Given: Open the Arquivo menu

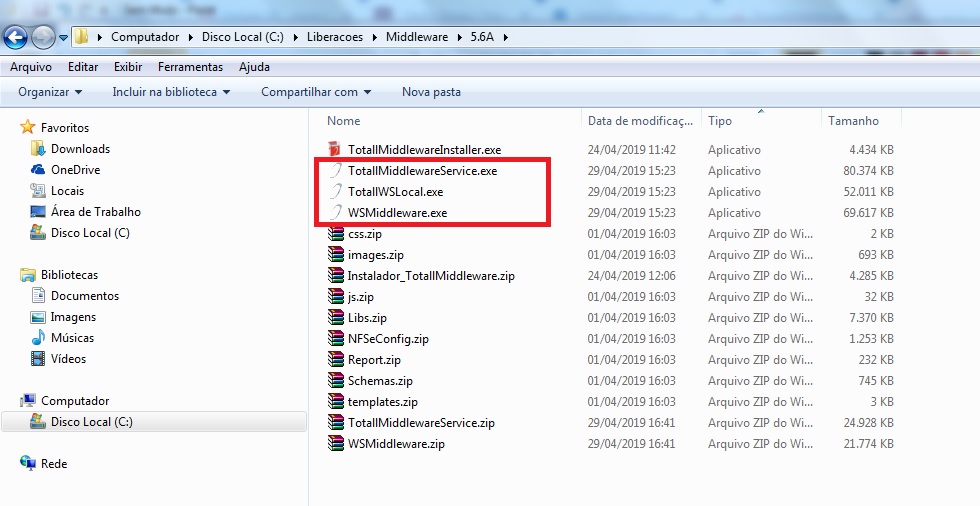Looking at the screenshot, I should pos(31,67).
